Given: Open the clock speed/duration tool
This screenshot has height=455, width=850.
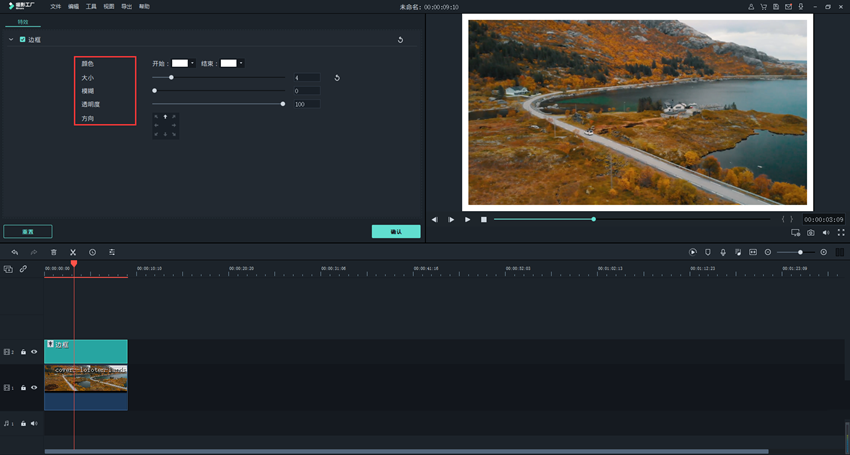Looking at the screenshot, I should [92, 252].
